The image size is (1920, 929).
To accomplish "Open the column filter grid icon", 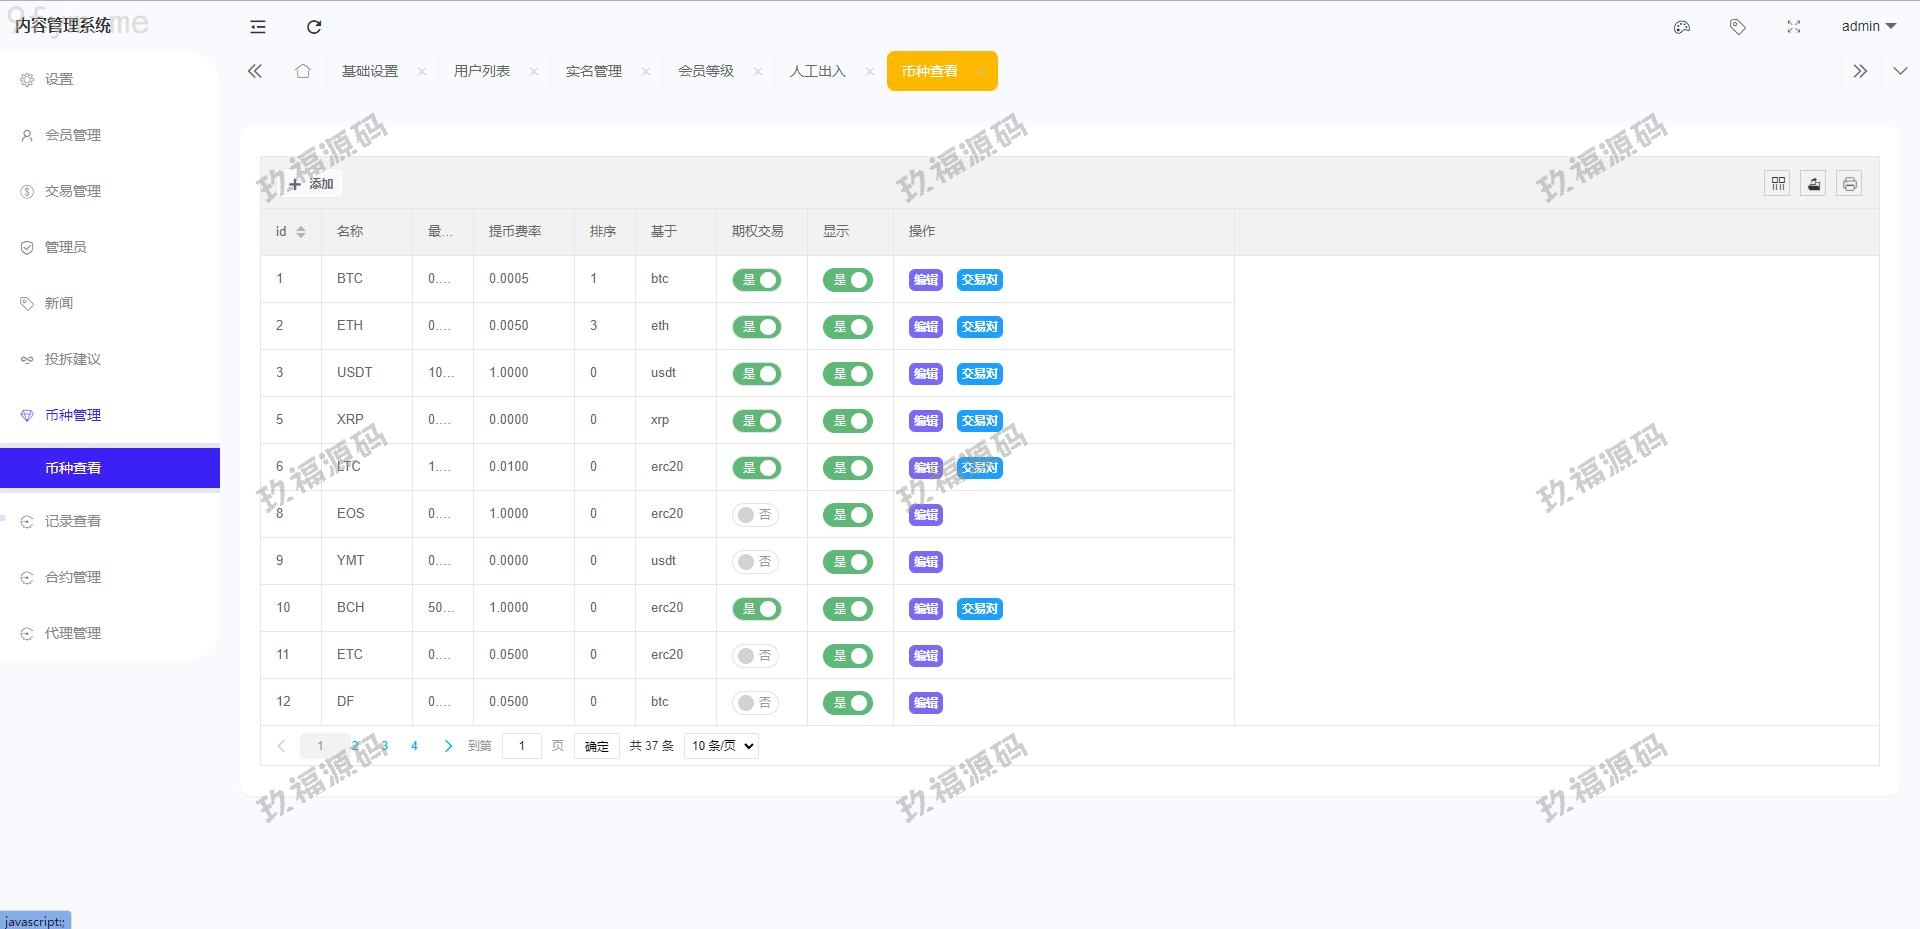I will pos(1778,184).
